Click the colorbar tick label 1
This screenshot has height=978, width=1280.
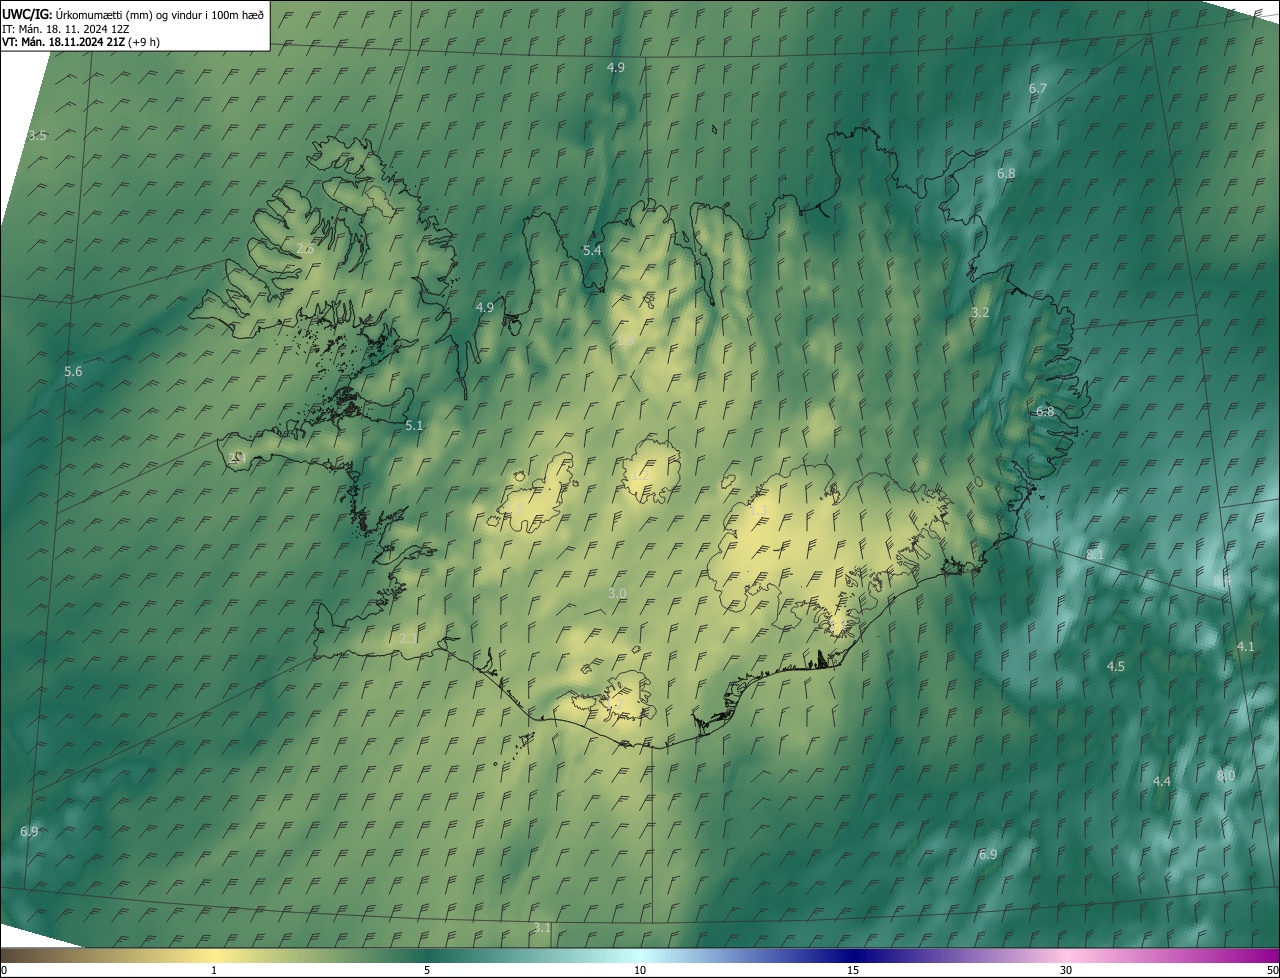pyautogui.click(x=214, y=971)
